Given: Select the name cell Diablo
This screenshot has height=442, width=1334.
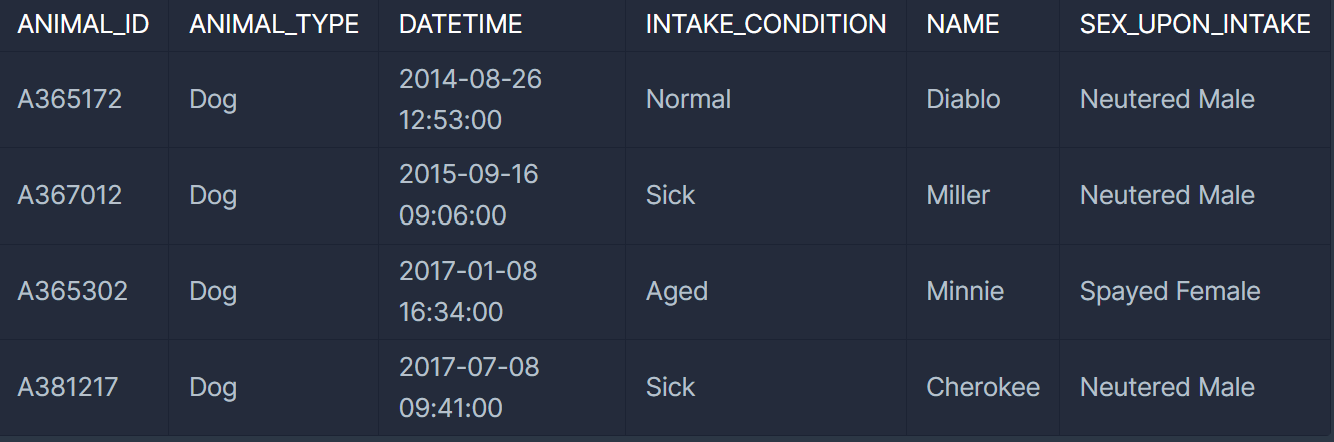Looking at the screenshot, I should coord(984,99).
